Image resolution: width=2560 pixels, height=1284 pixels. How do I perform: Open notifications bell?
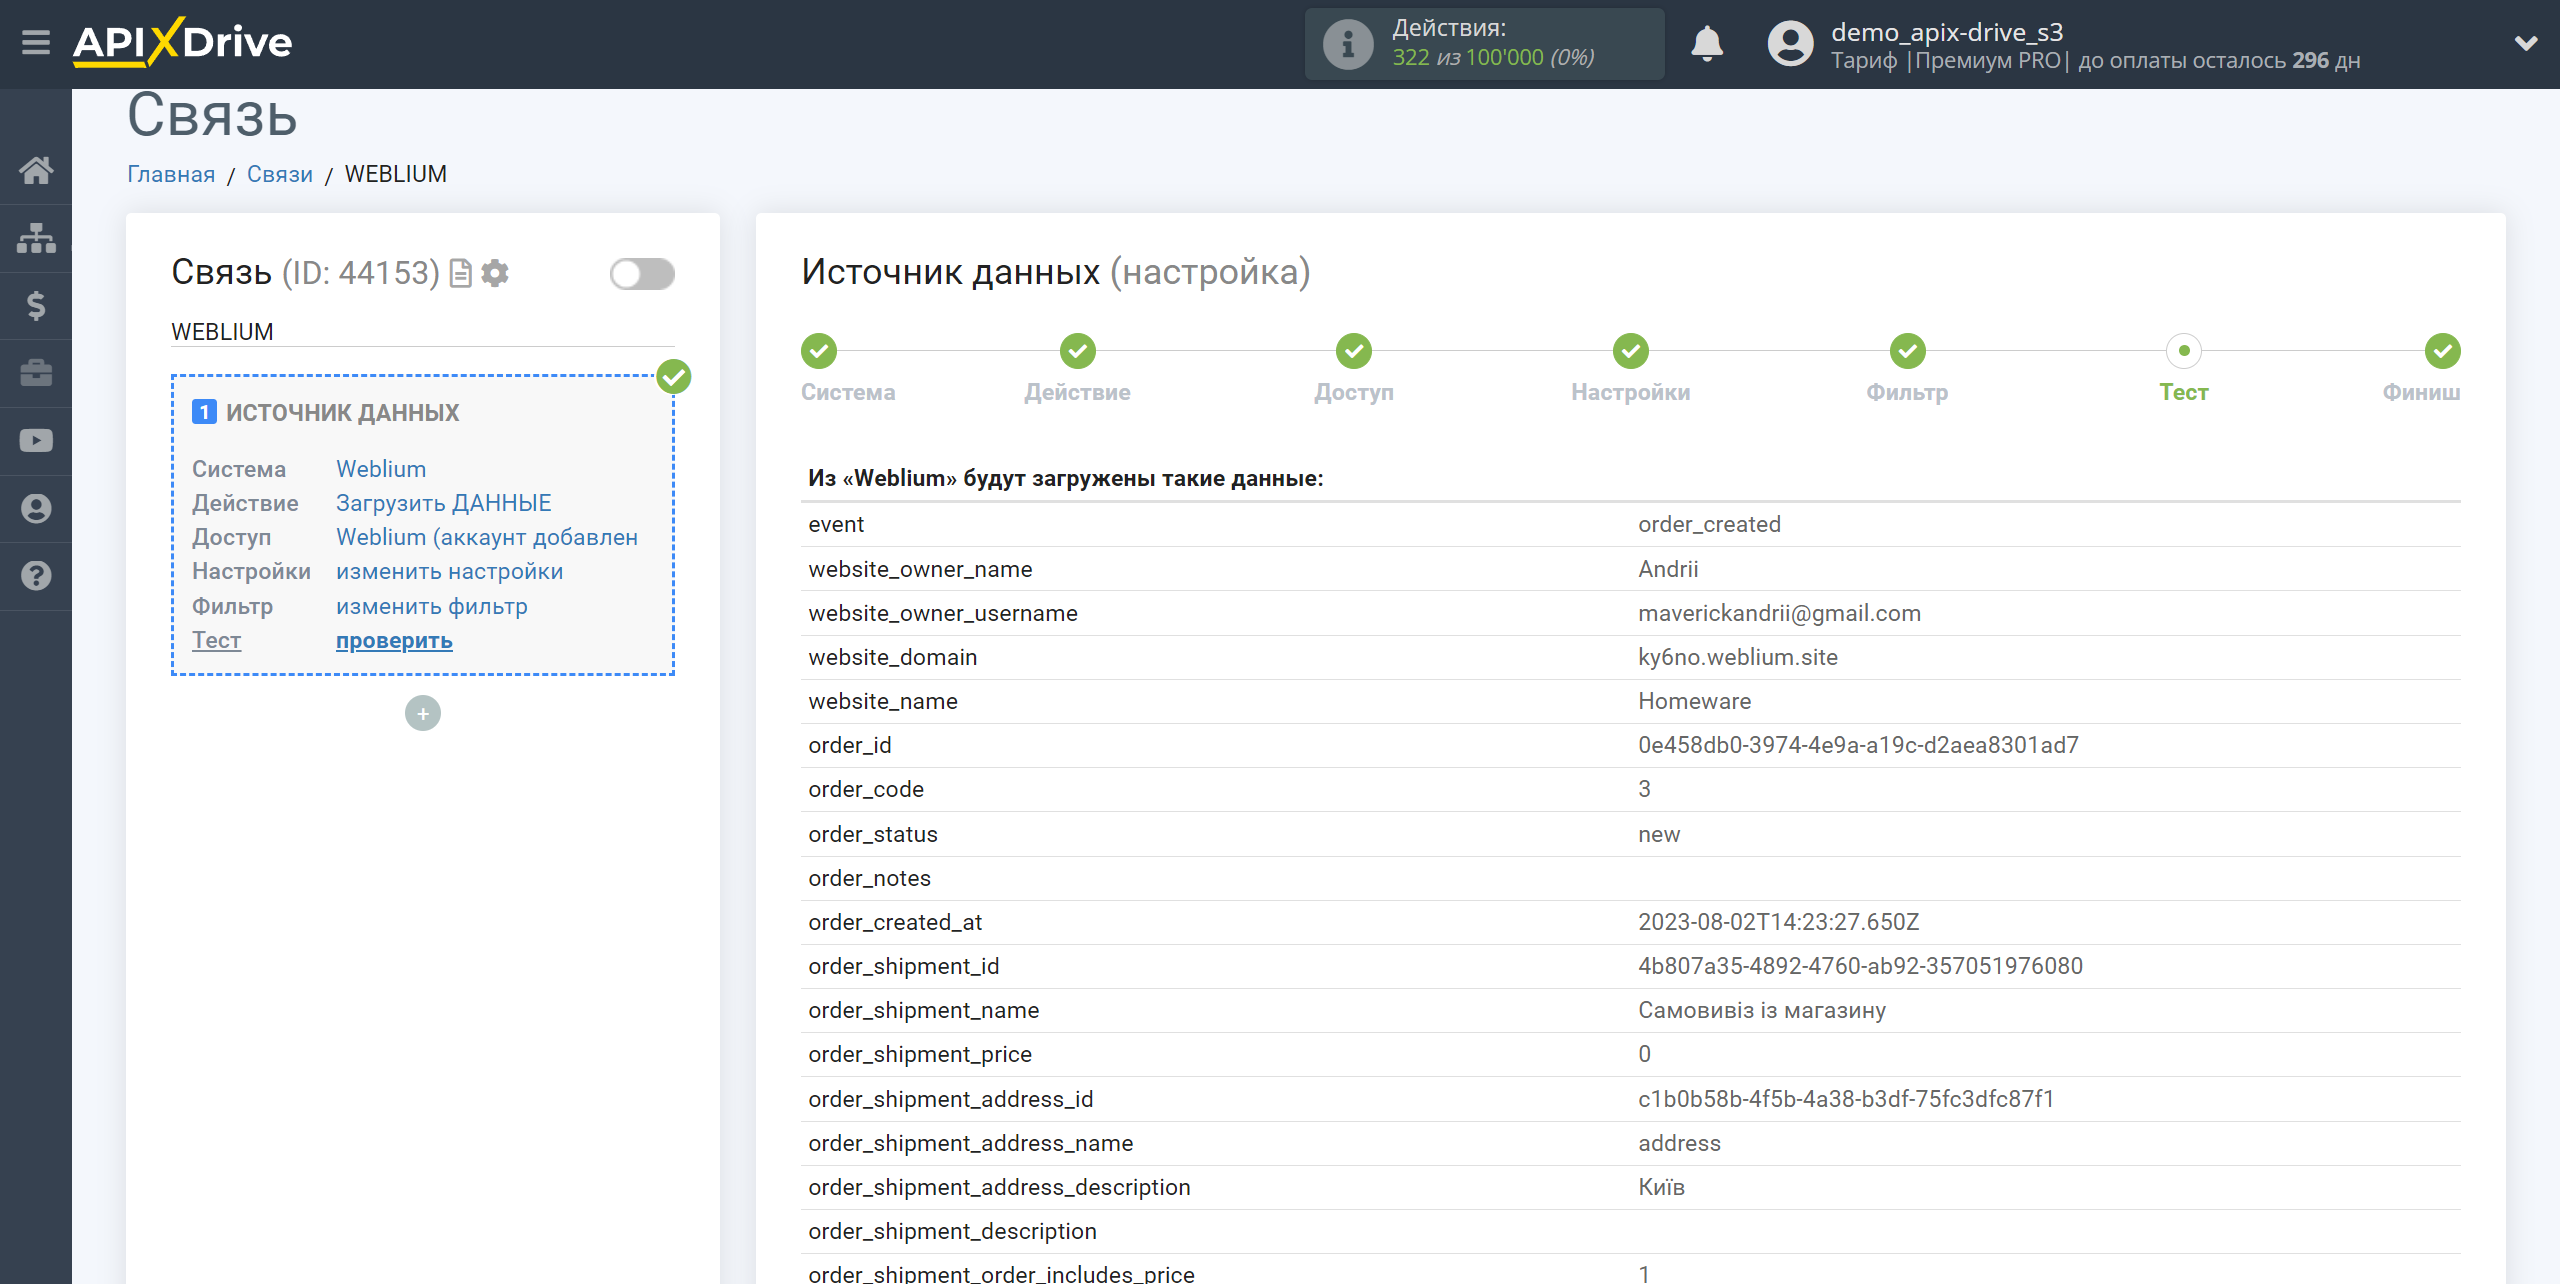pyautogui.click(x=1706, y=44)
